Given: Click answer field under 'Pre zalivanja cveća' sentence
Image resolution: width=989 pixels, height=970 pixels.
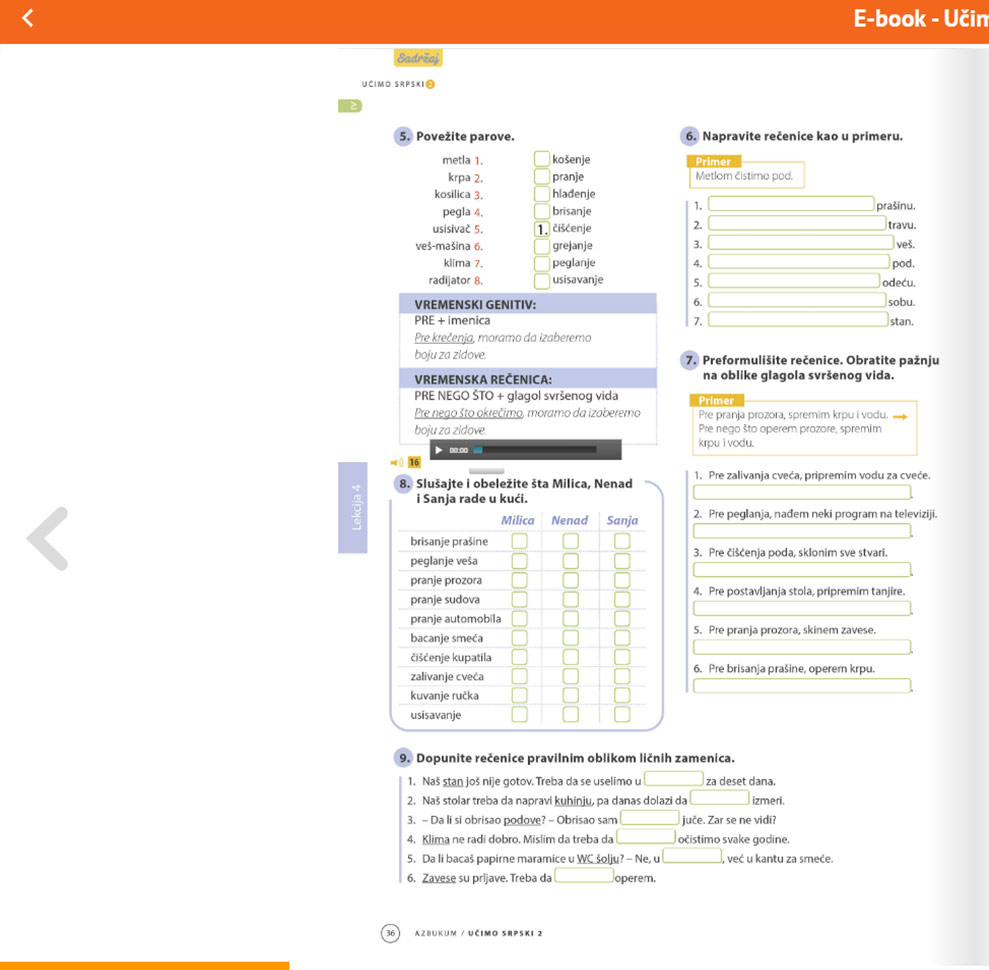Looking at the screenshot, I should (x=802, y=492).
